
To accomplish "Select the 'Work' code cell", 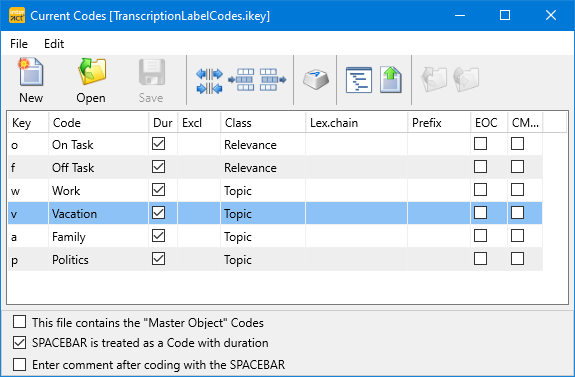I will pos(99,190).
